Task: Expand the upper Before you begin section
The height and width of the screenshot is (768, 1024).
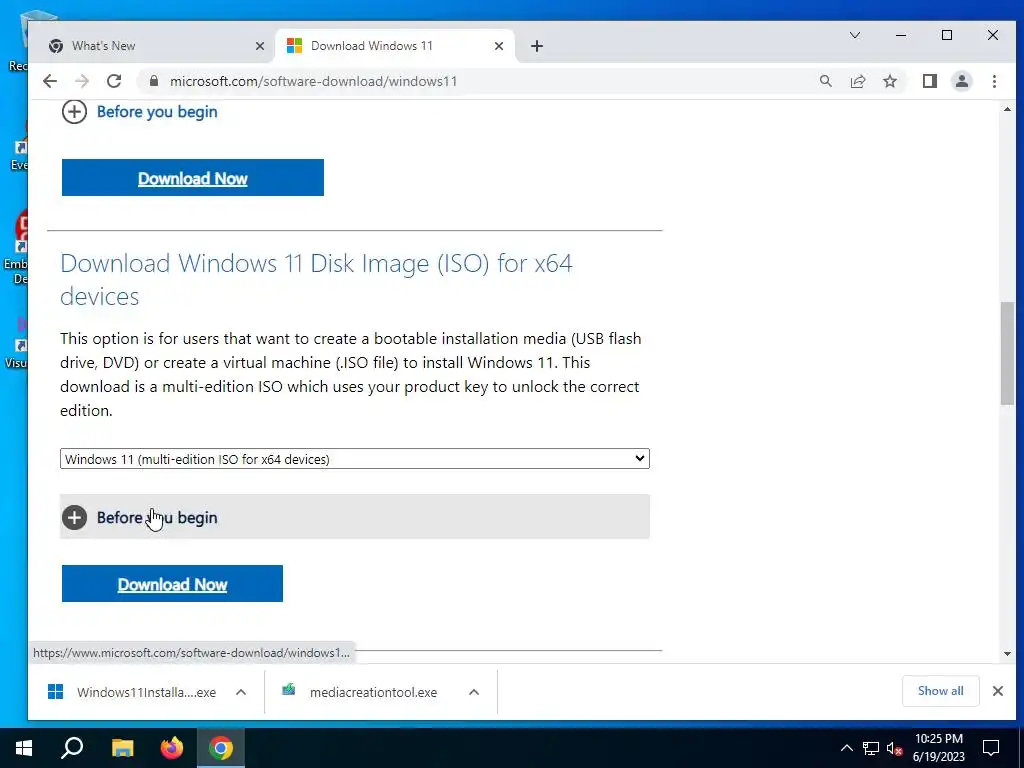Action: pos(140,112)
